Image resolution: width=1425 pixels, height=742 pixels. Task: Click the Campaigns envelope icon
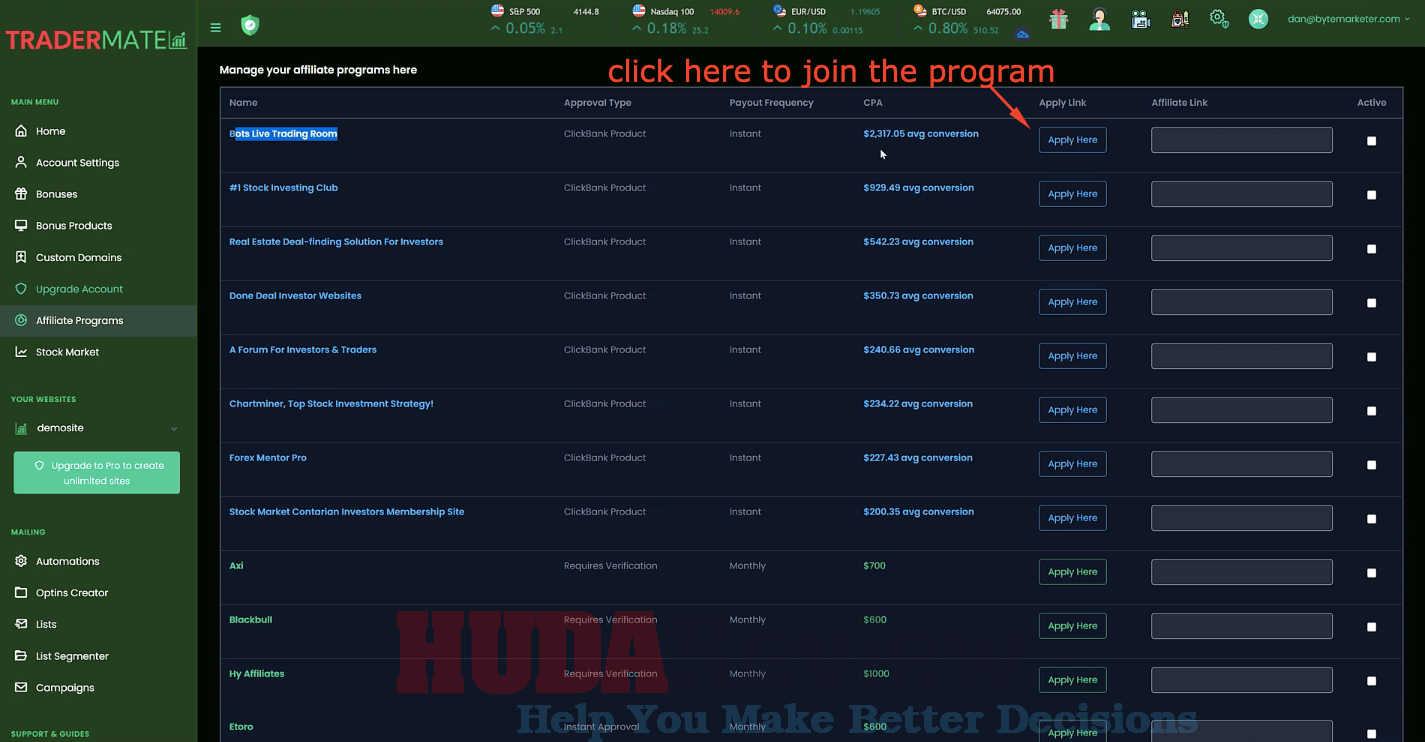pos(21,687)
